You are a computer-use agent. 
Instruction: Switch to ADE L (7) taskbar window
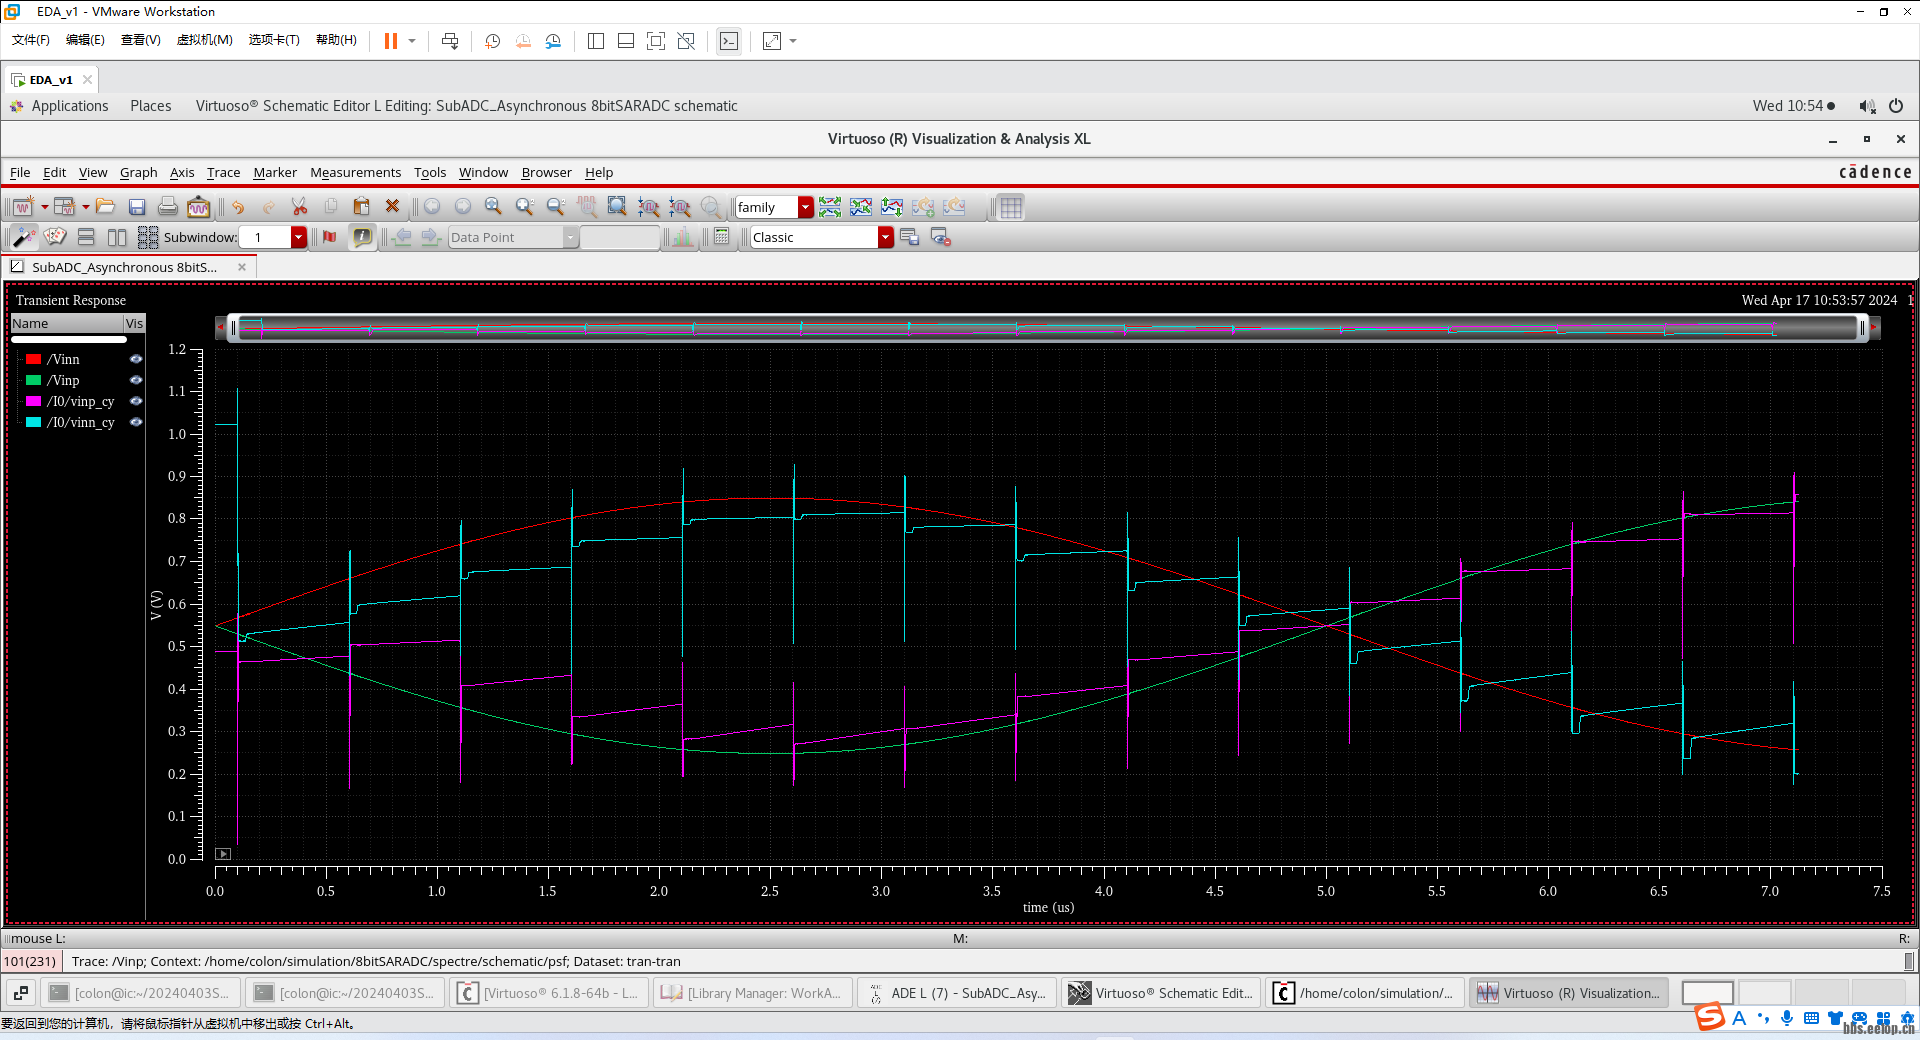point(957,993)
